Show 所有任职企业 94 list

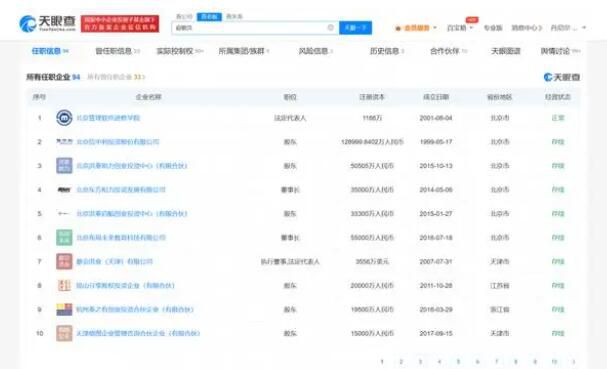pyautogui.click(x=53, y=77)
